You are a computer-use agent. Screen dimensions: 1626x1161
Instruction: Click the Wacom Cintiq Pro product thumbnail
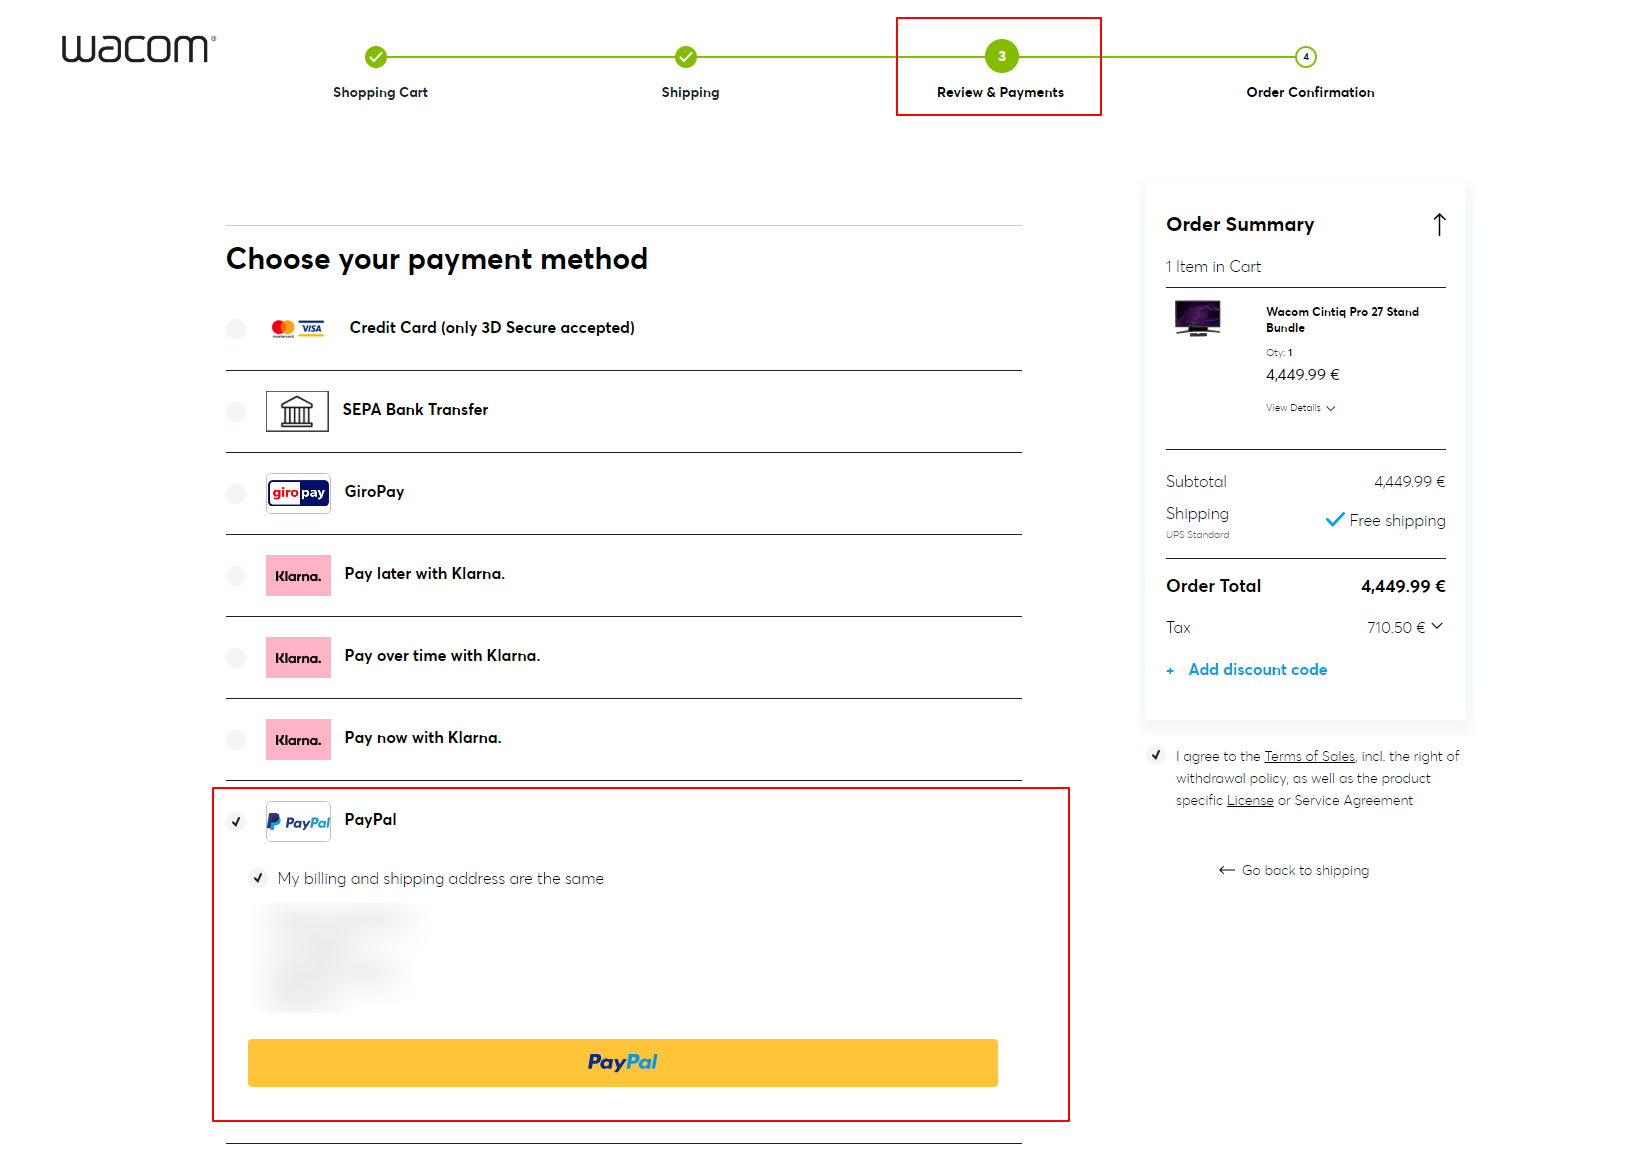click(x=1198, y=318)
